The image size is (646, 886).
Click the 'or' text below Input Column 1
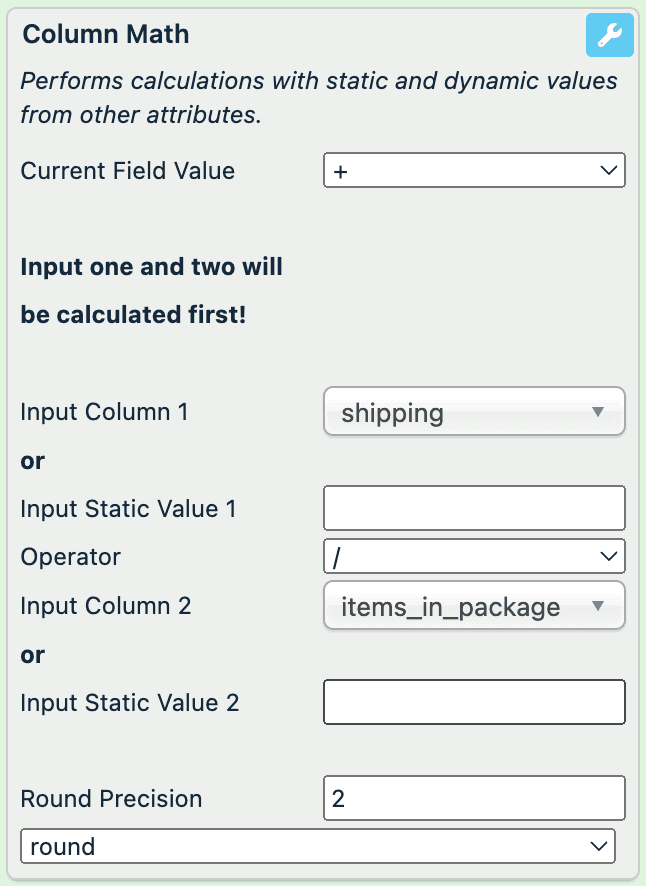pos(33,461)
